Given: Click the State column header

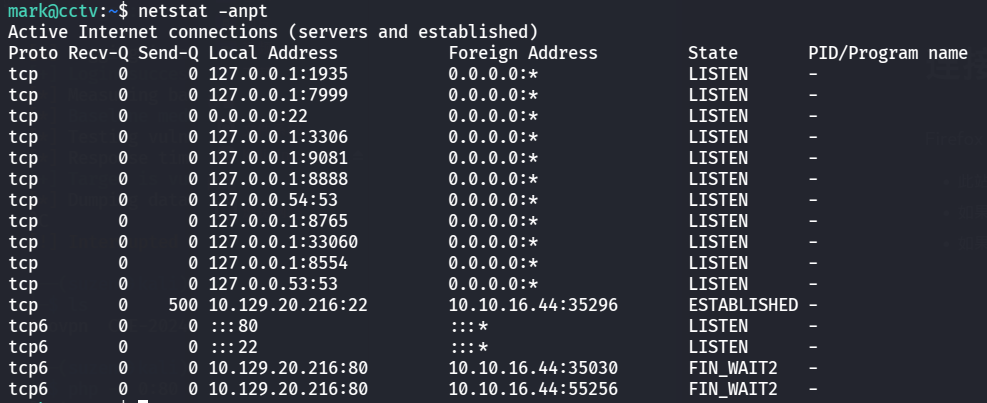Looking at the screenshot, I should [712, 53].
